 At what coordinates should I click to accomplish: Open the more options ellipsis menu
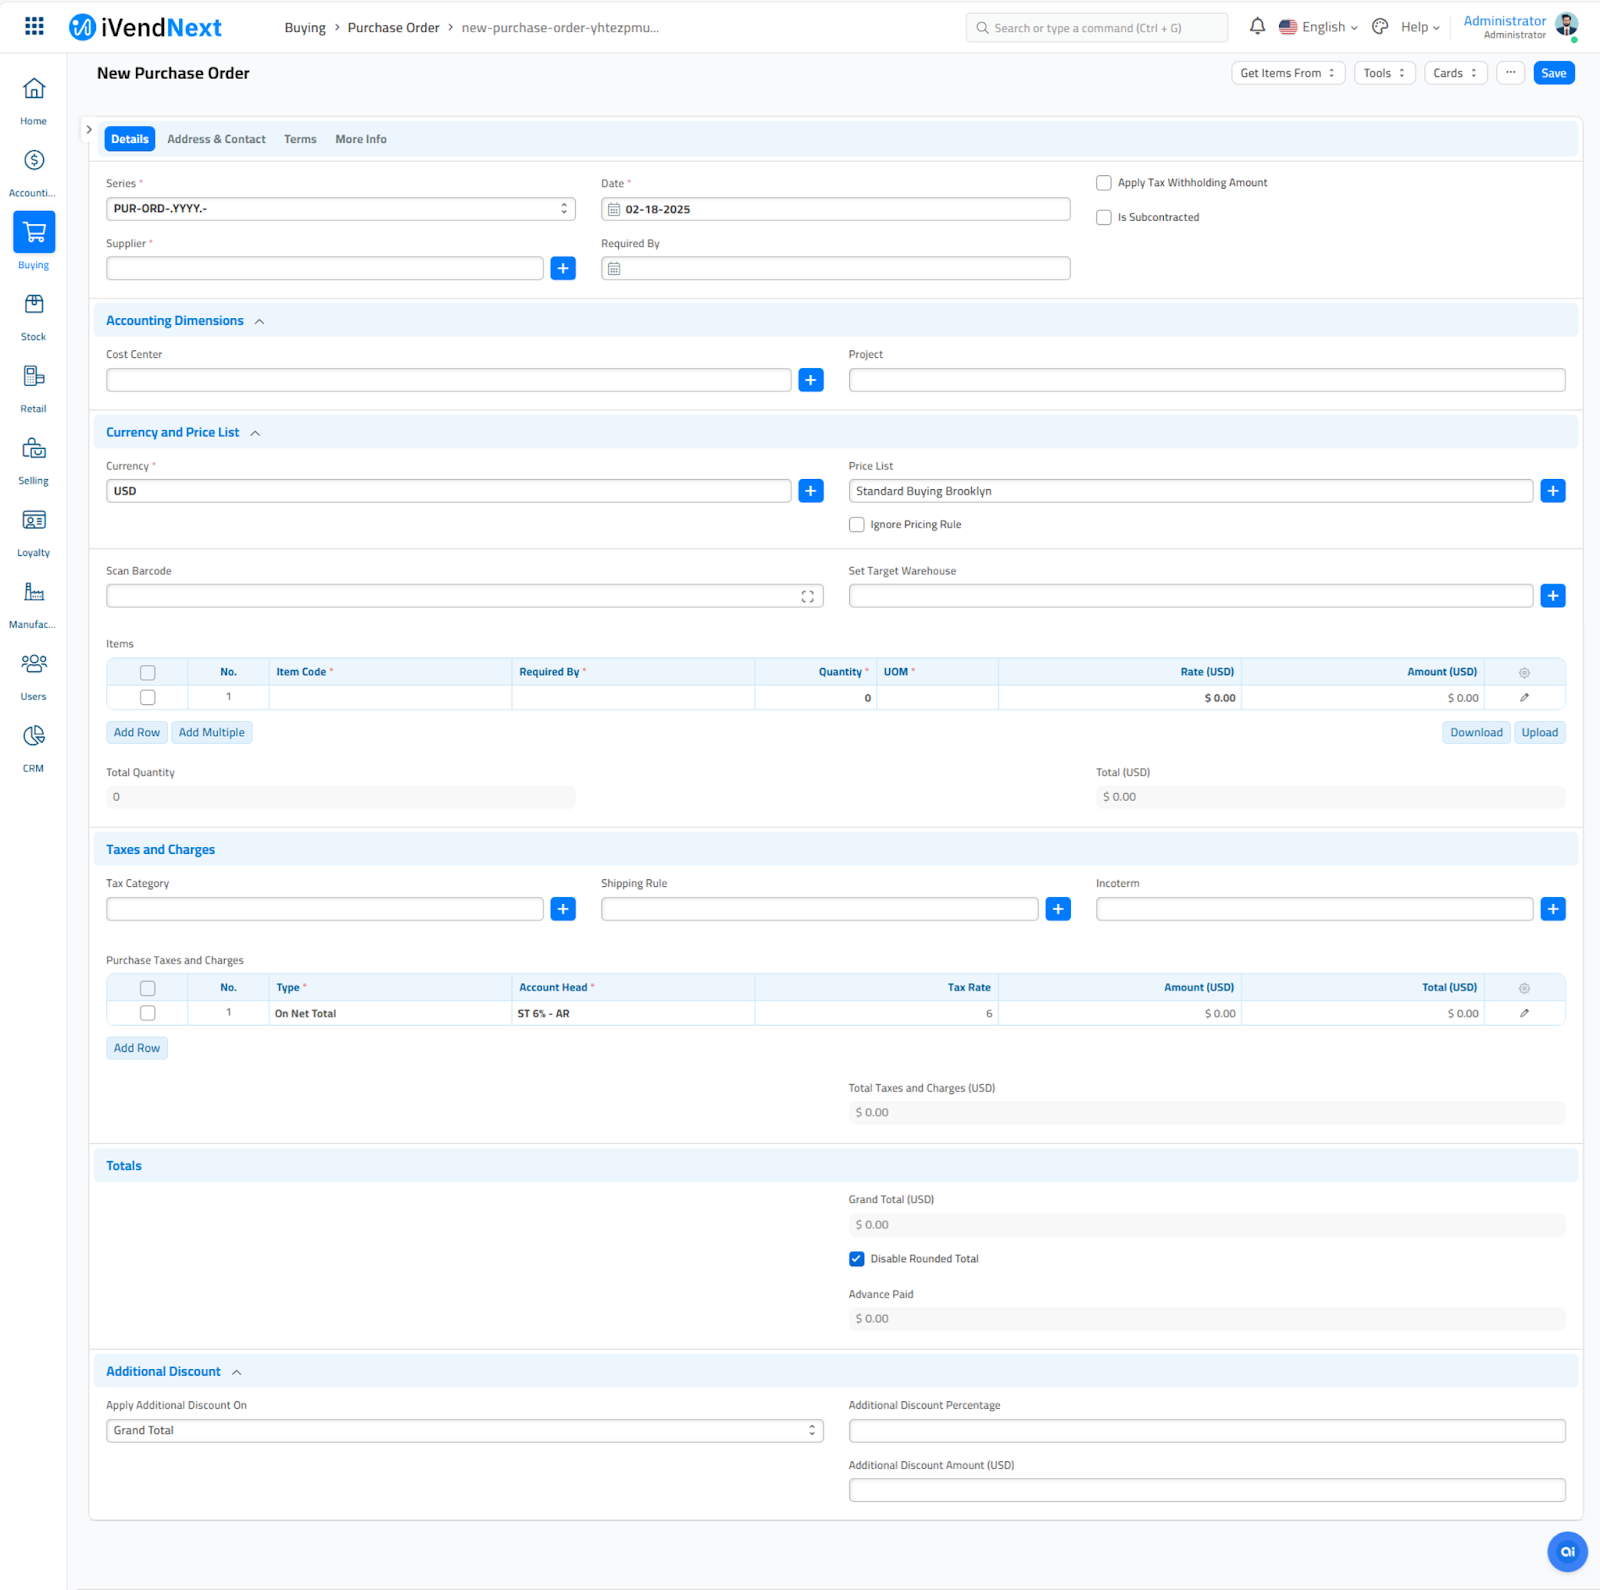(1511, 73)
